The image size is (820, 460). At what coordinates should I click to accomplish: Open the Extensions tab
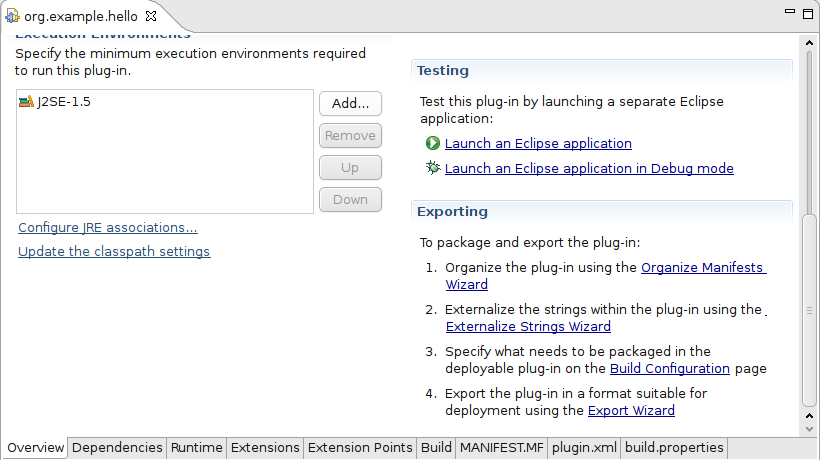[265, 448]
